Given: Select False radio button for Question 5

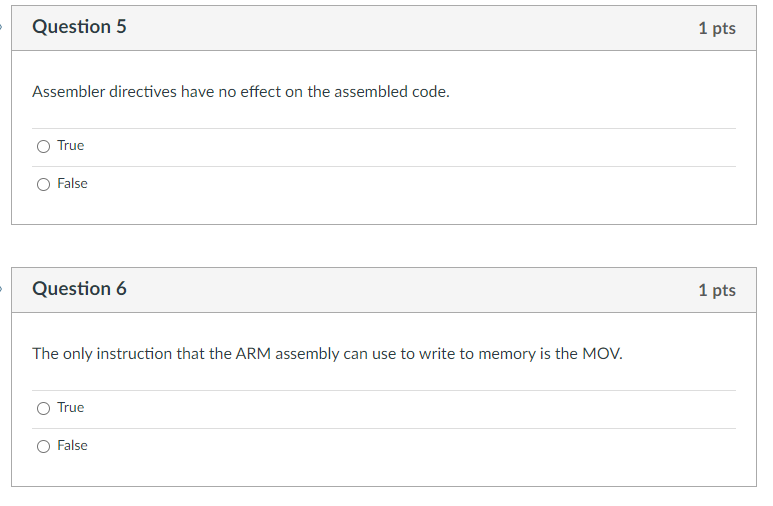Looking at the screenshot, I should (43, 184).
